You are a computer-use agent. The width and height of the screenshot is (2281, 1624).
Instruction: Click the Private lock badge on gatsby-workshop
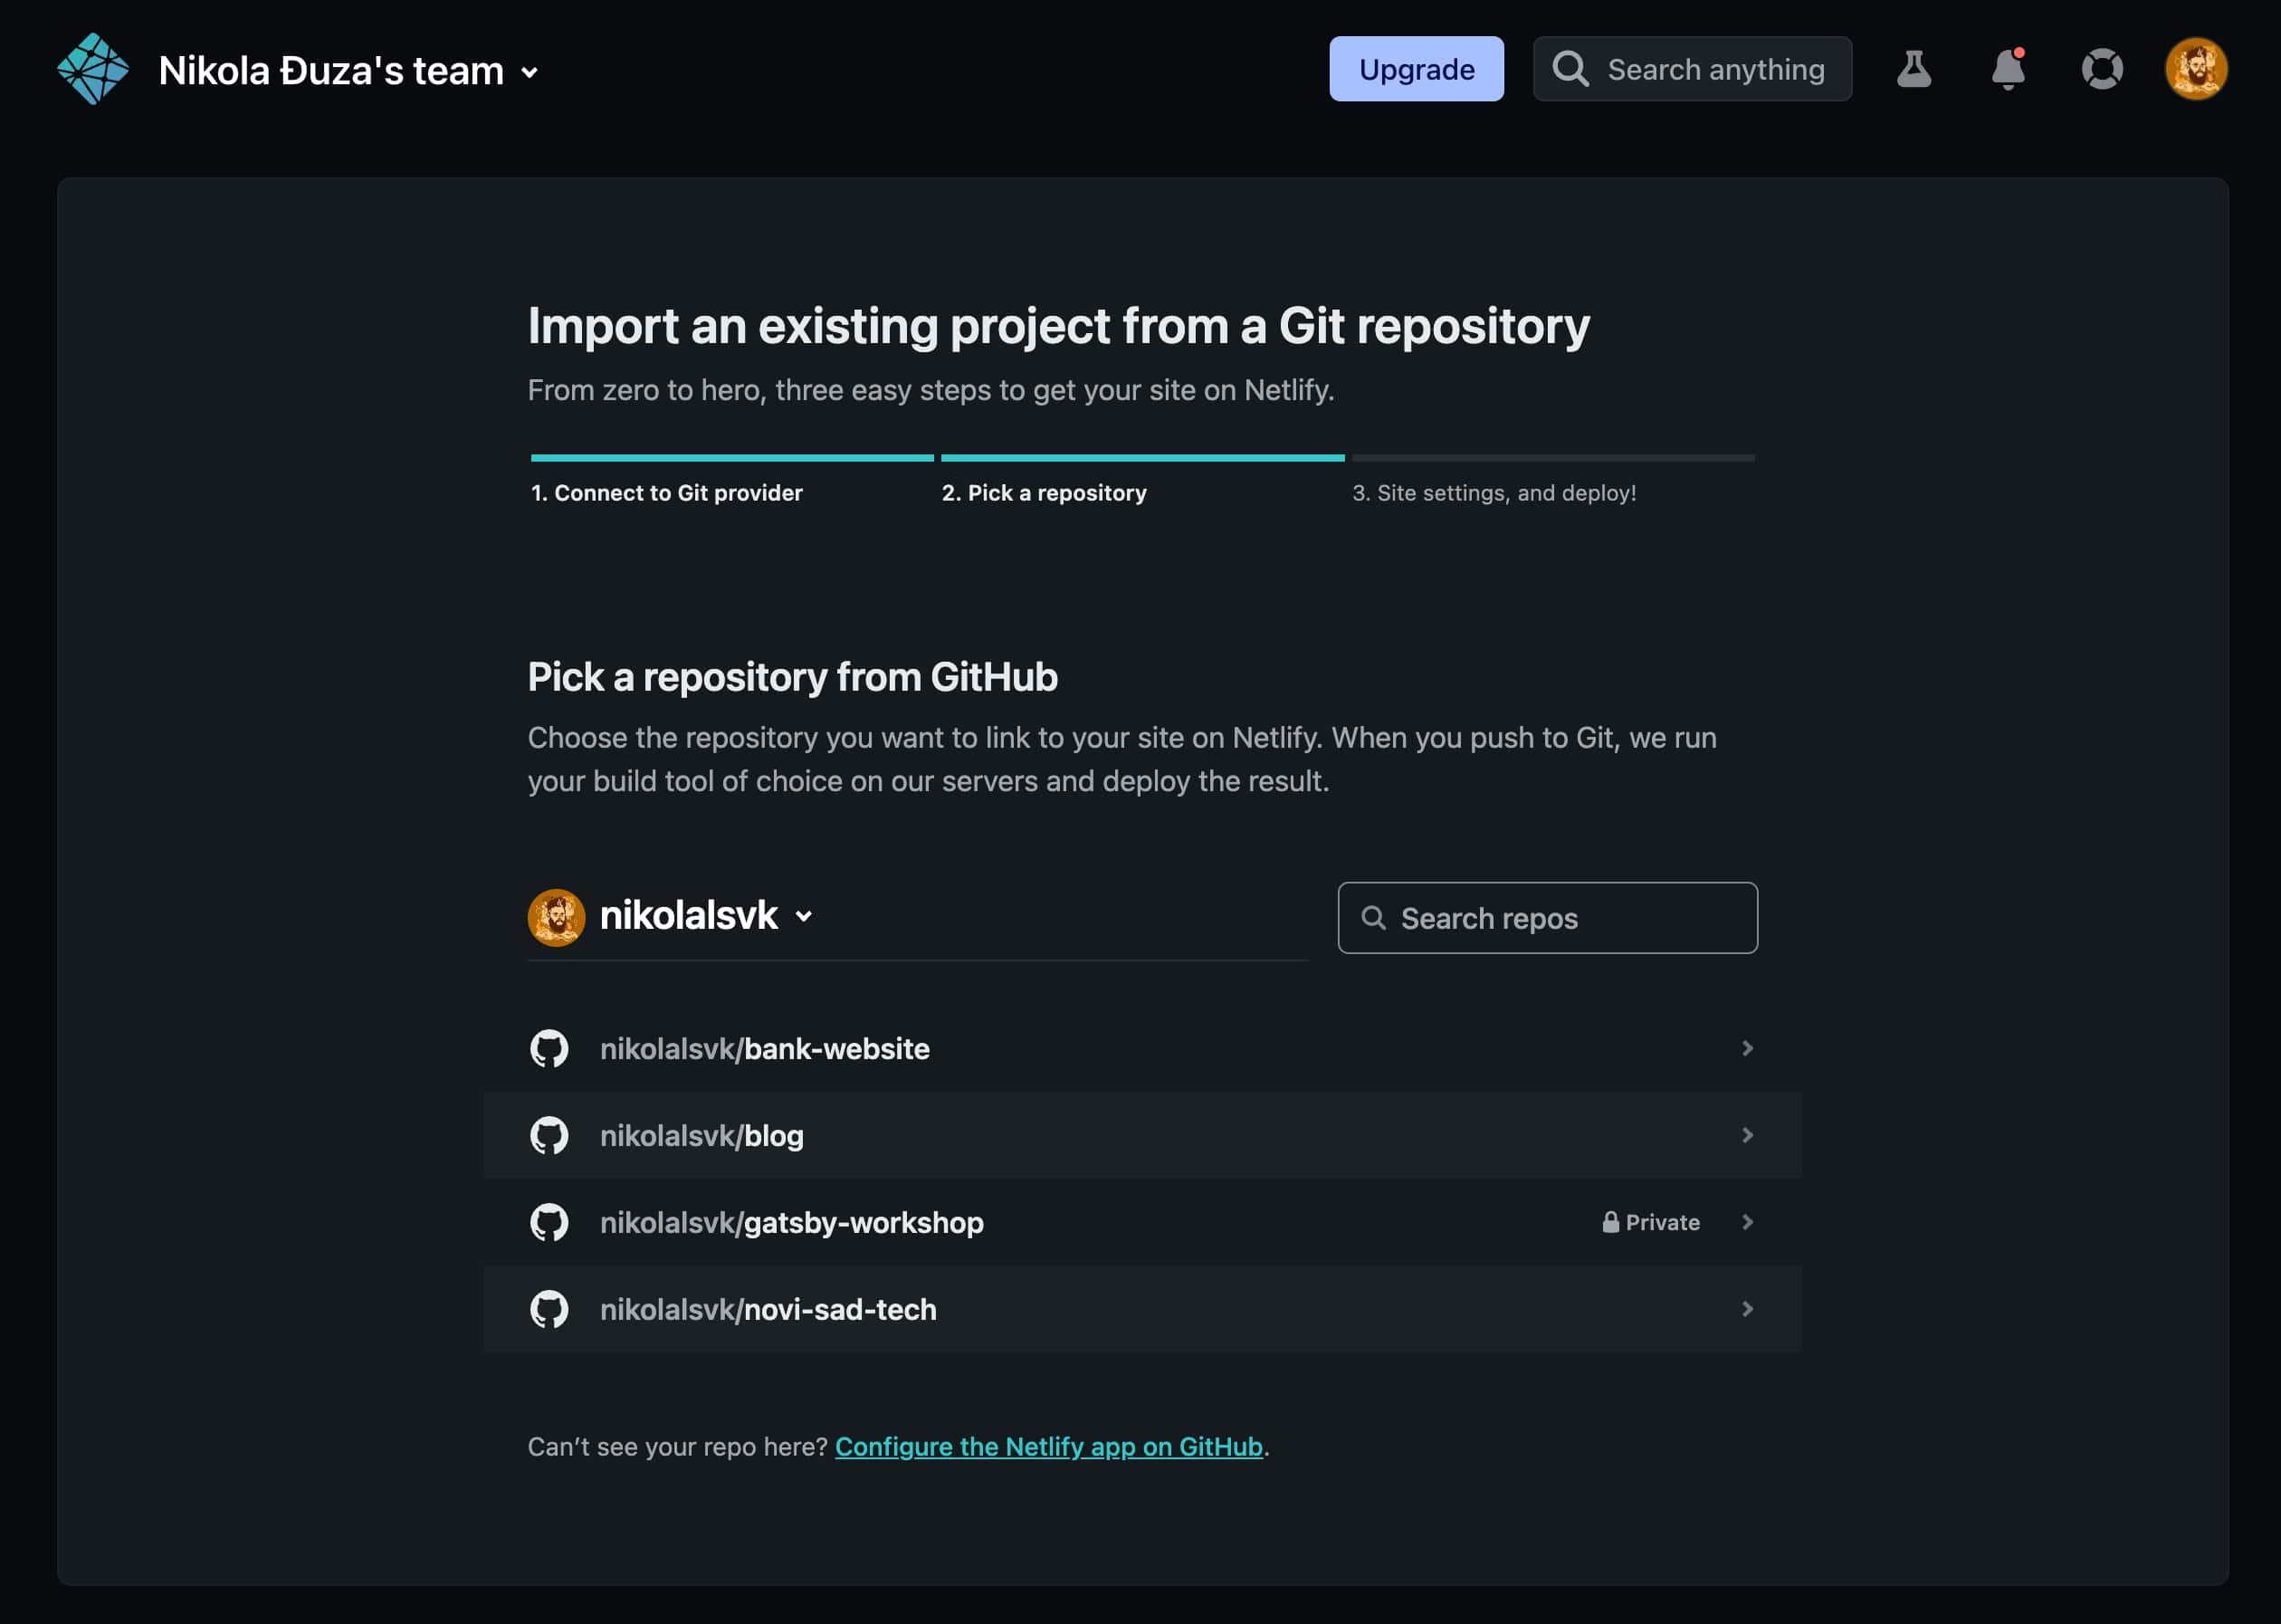point(1650,1222)
